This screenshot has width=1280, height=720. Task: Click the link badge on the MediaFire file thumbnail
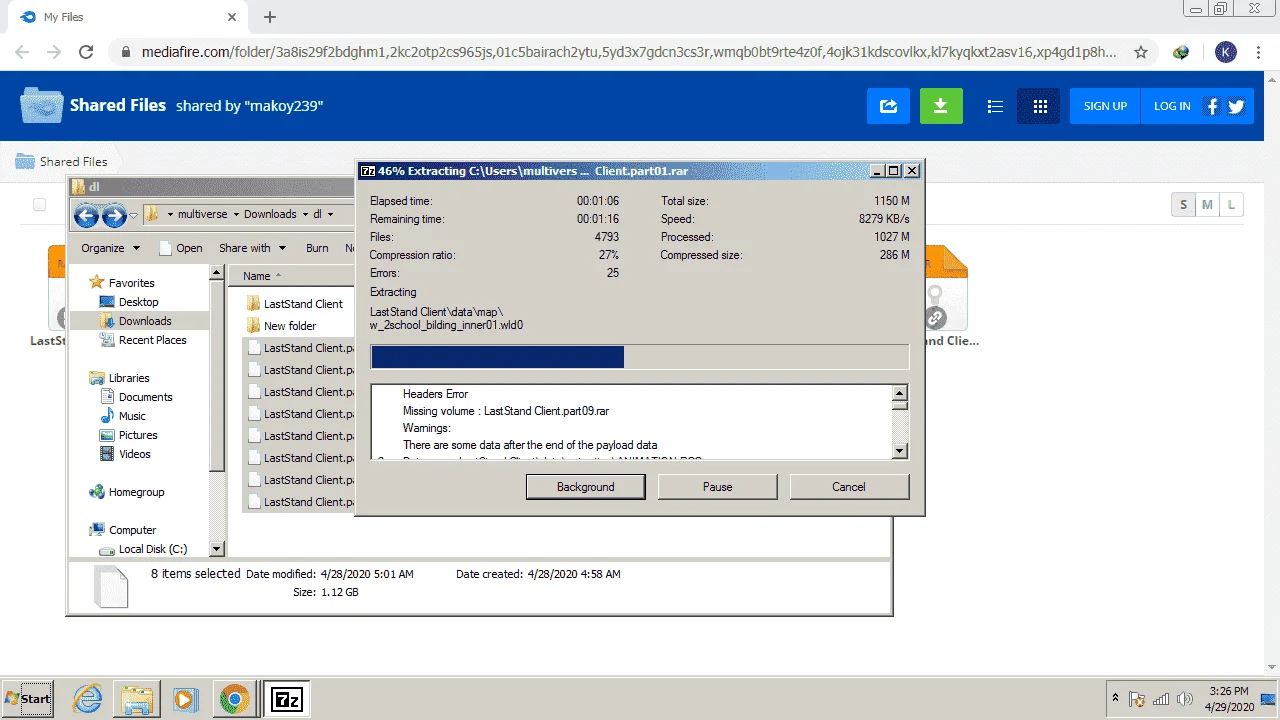(935, 318)
